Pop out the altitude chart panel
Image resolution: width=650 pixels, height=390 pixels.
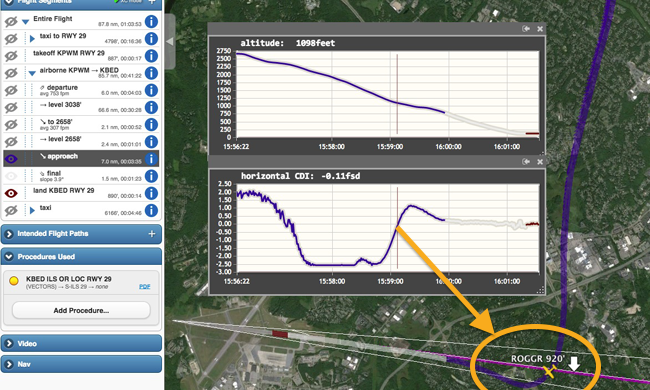coord(526,29)
